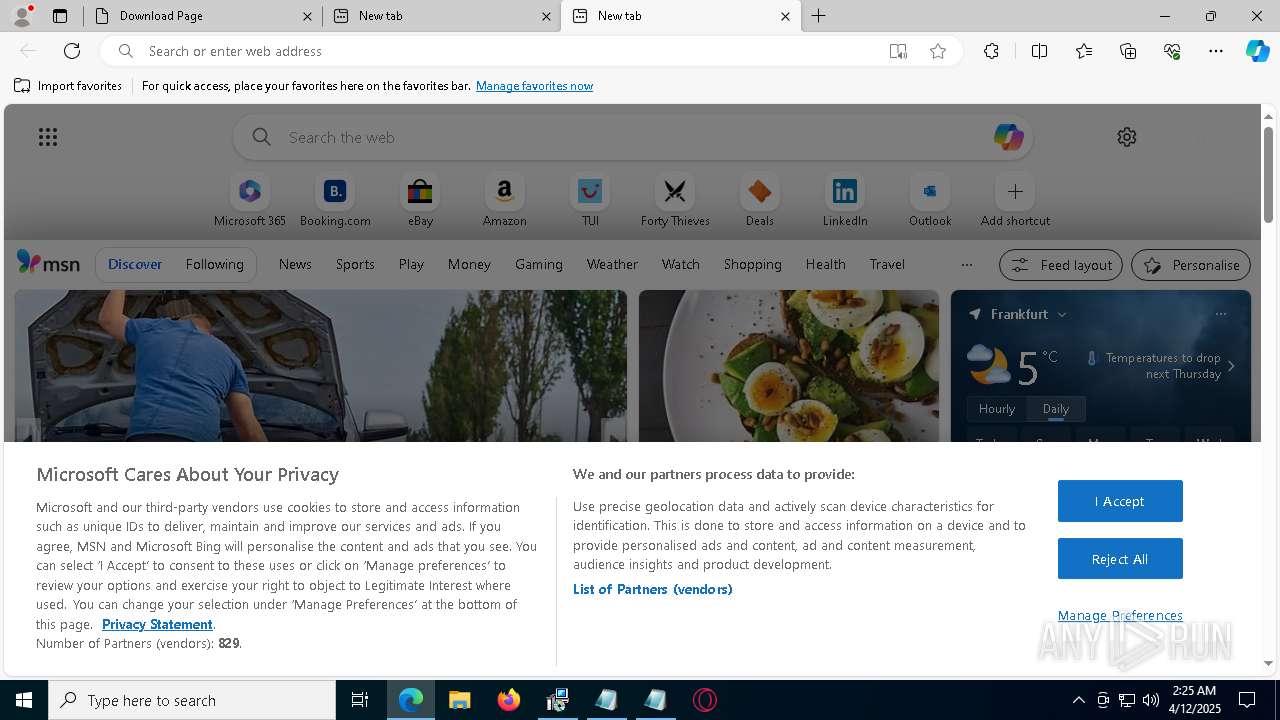Open the Favorites list icon
Viewport: 1280px width, 720px height.
(1084, 51)
